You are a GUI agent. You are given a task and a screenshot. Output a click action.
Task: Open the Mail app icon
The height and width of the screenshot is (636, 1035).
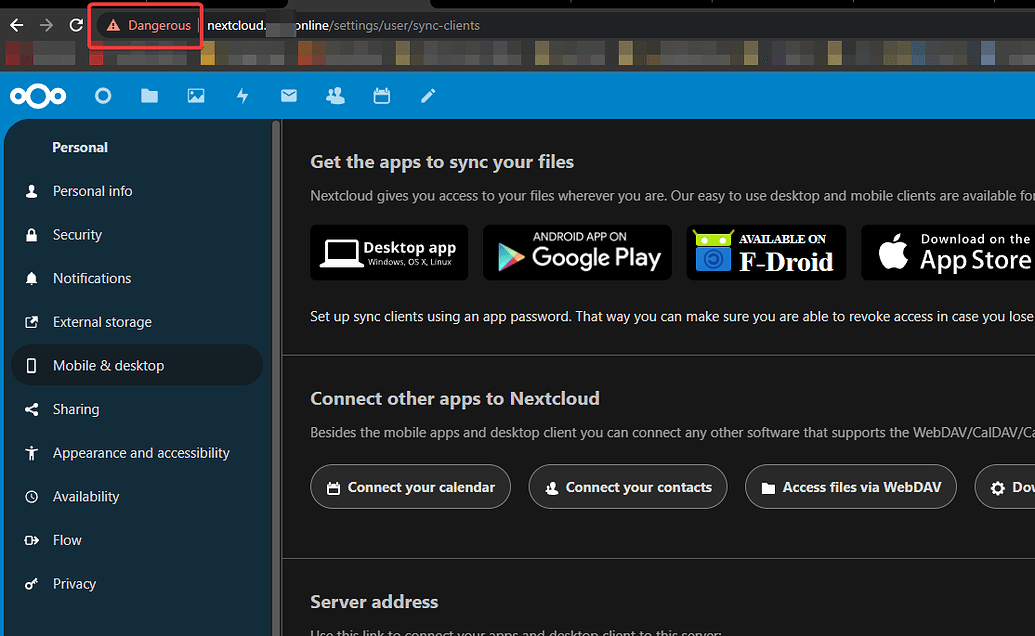point(289,96)
